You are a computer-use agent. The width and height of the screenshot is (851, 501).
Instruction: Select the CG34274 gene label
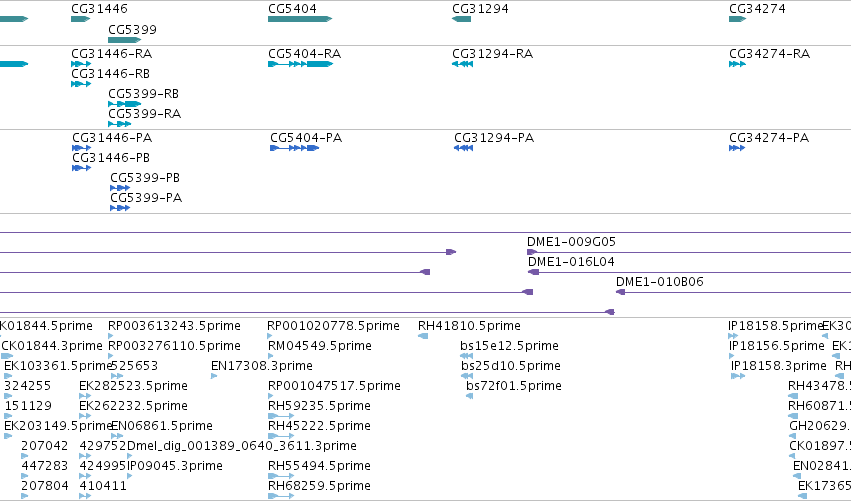pos(757,9)
